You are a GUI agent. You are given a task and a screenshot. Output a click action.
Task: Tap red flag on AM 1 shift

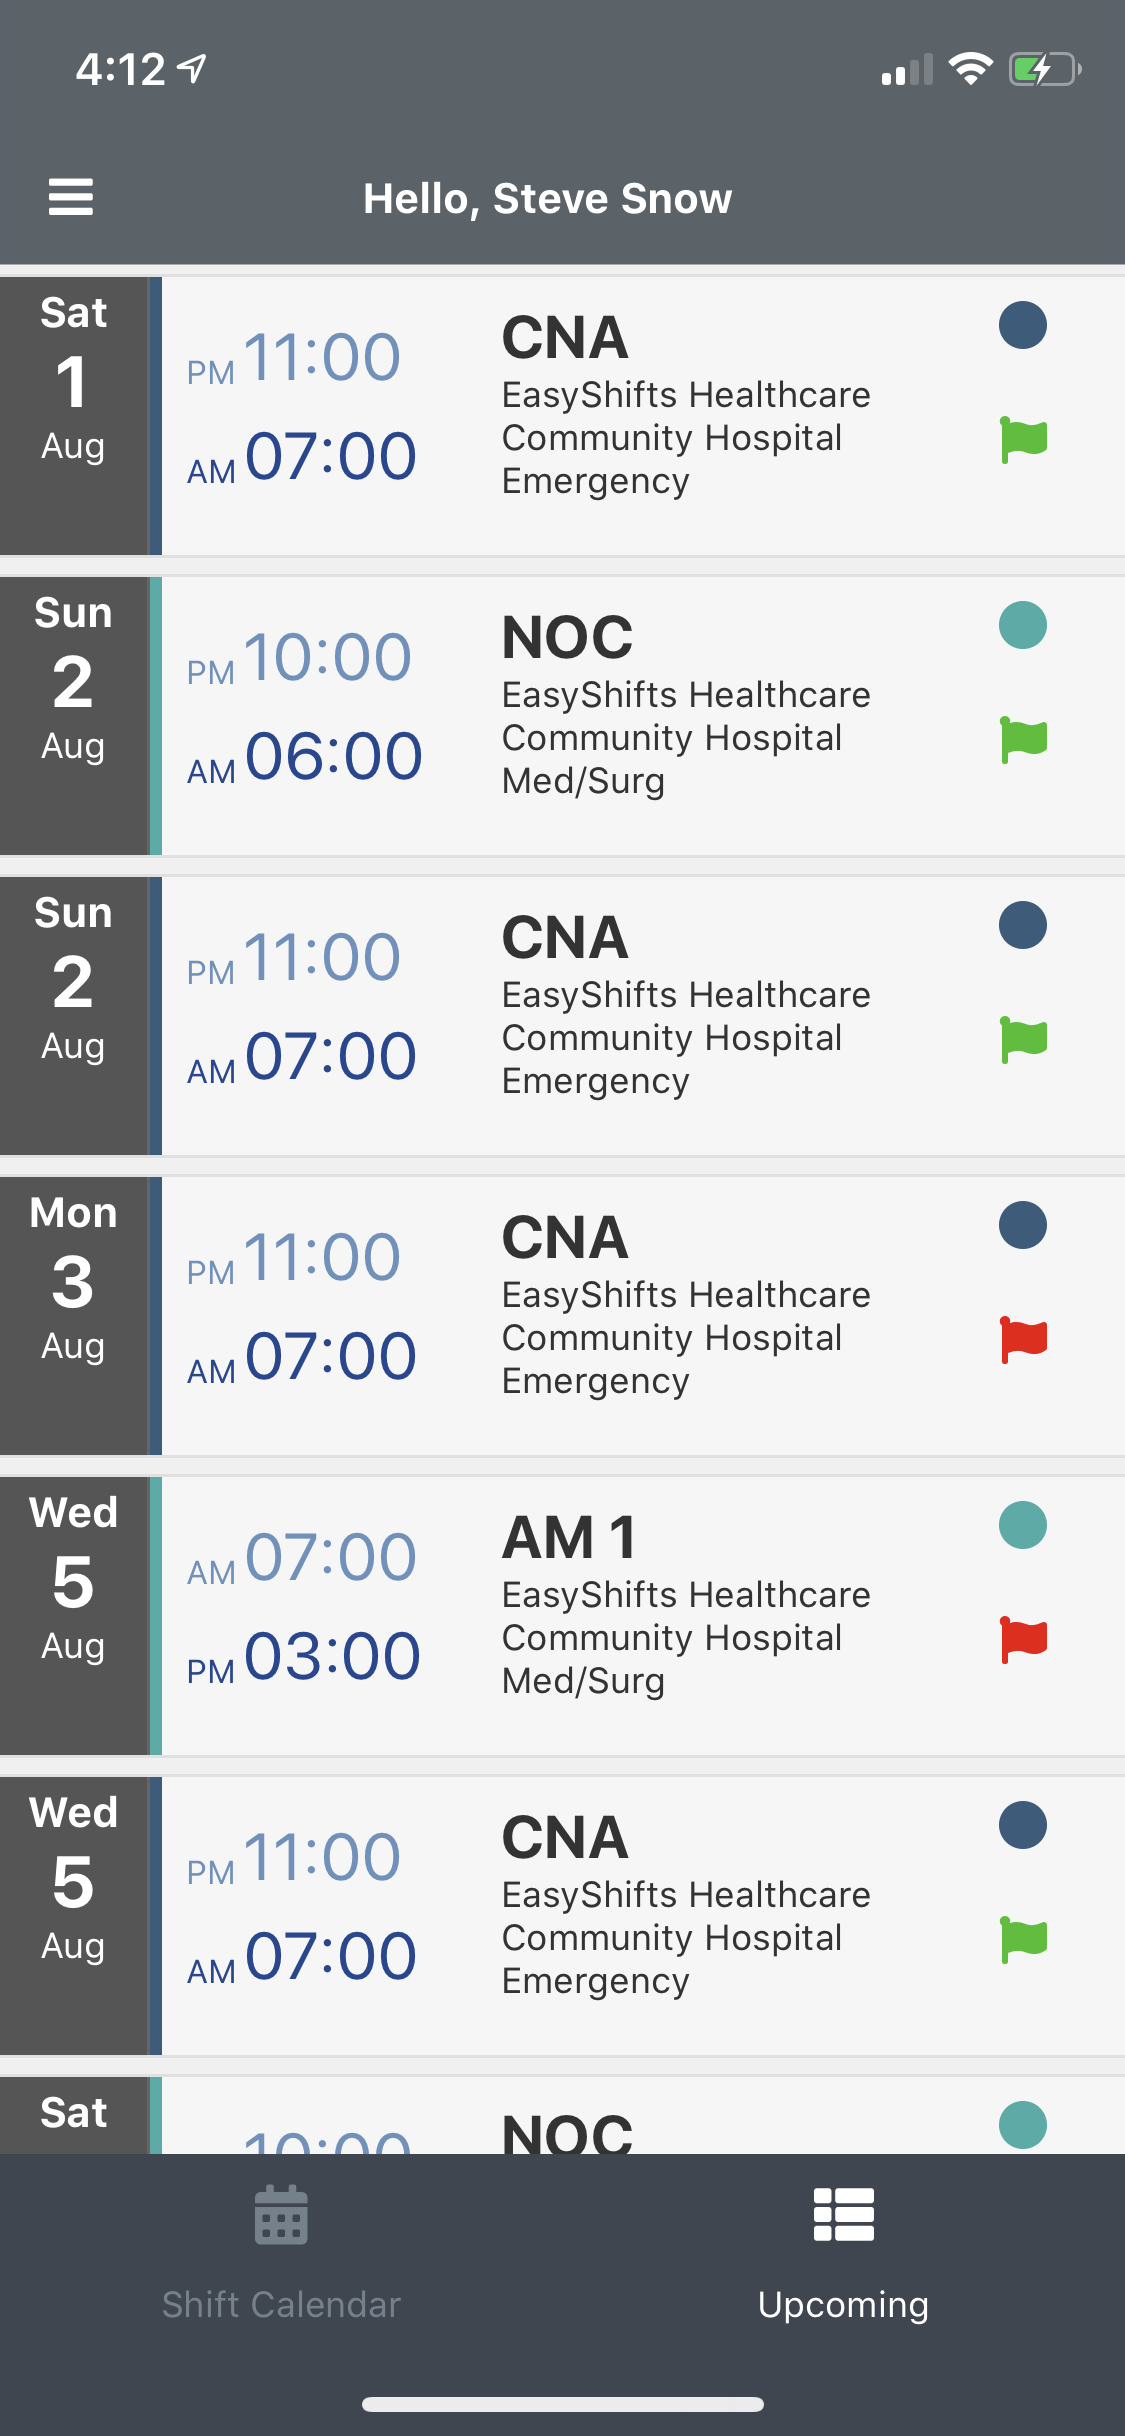[x=1023, y=1640]
